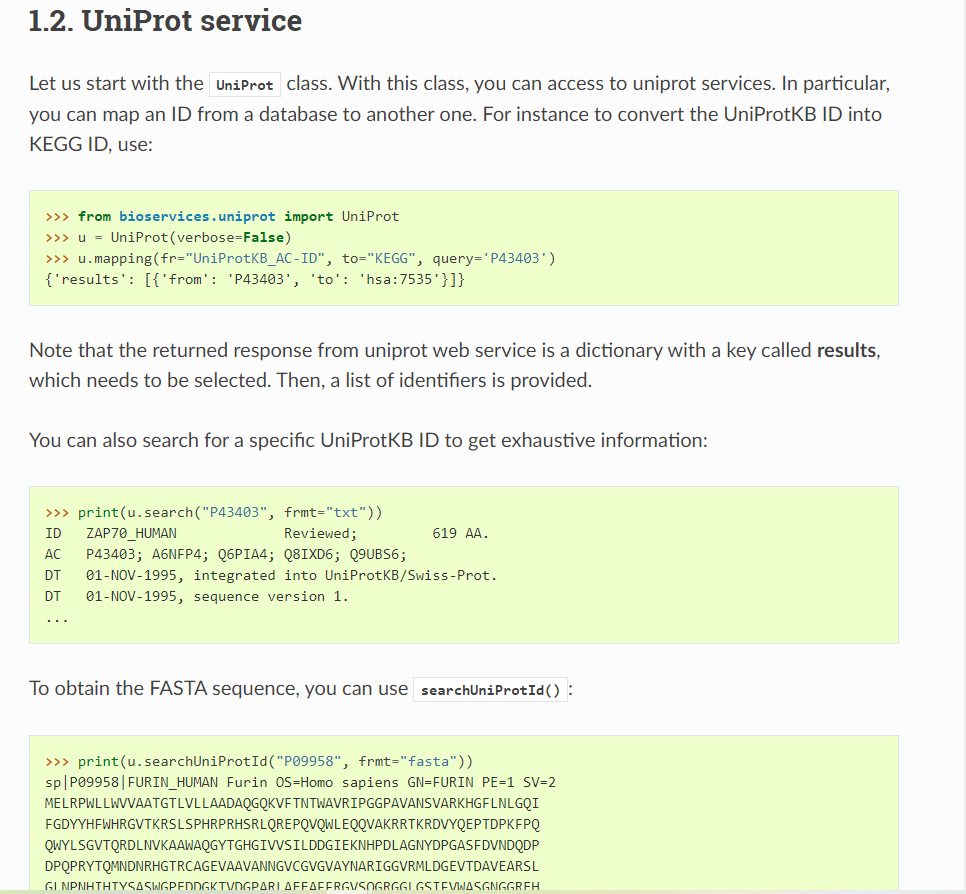The image size is (966, 894).
Task: Click the 'sequence version 1.' line
Action: pyautogui.click(x=197, y=596)
